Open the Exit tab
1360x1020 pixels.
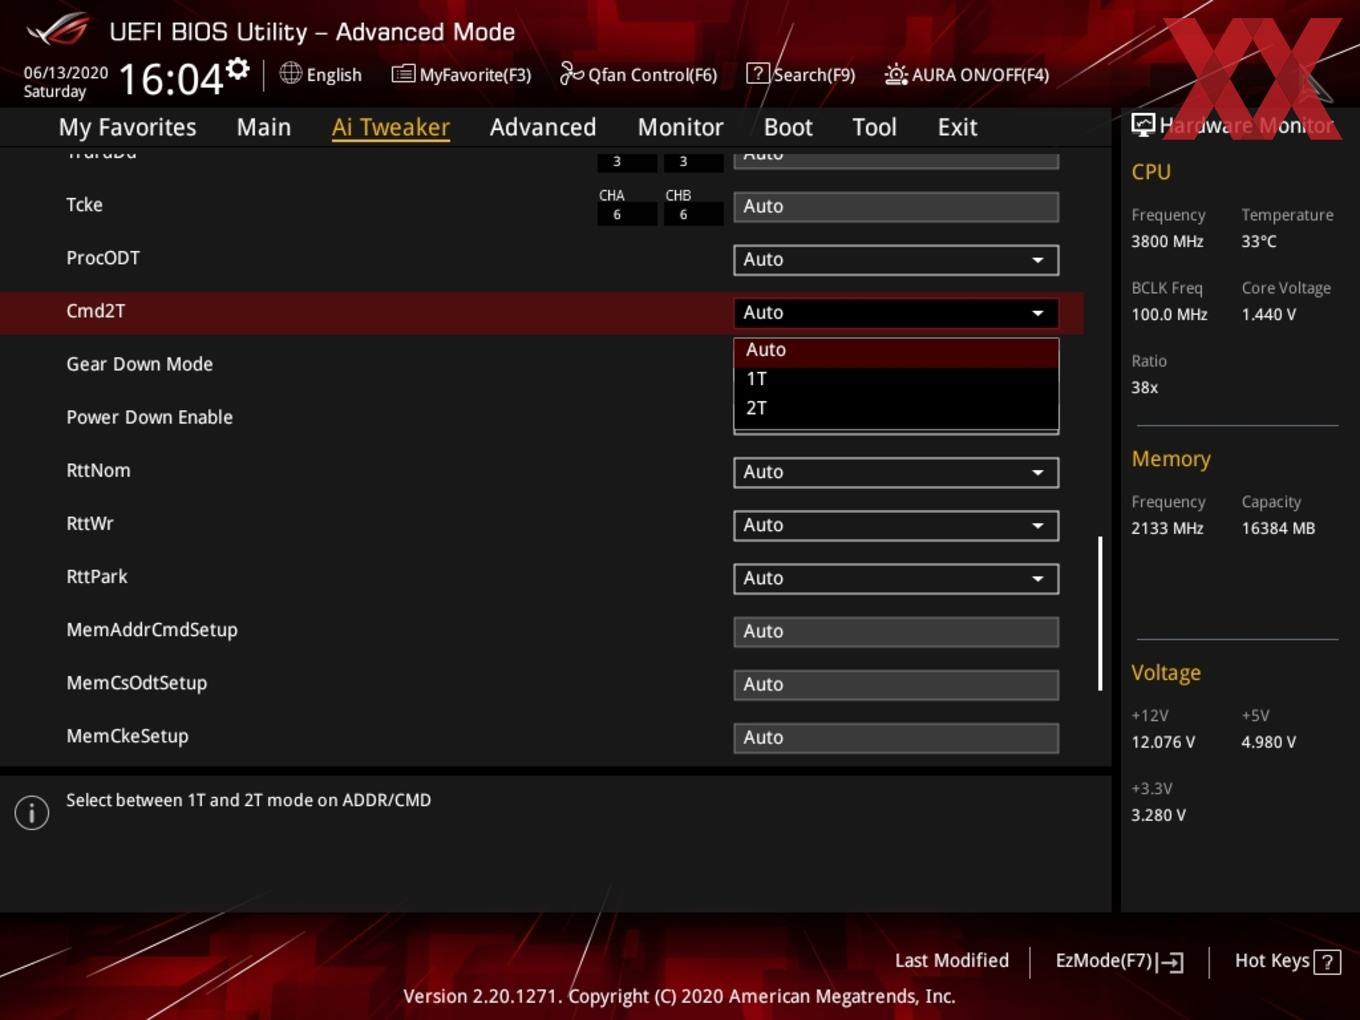[957, 127]
